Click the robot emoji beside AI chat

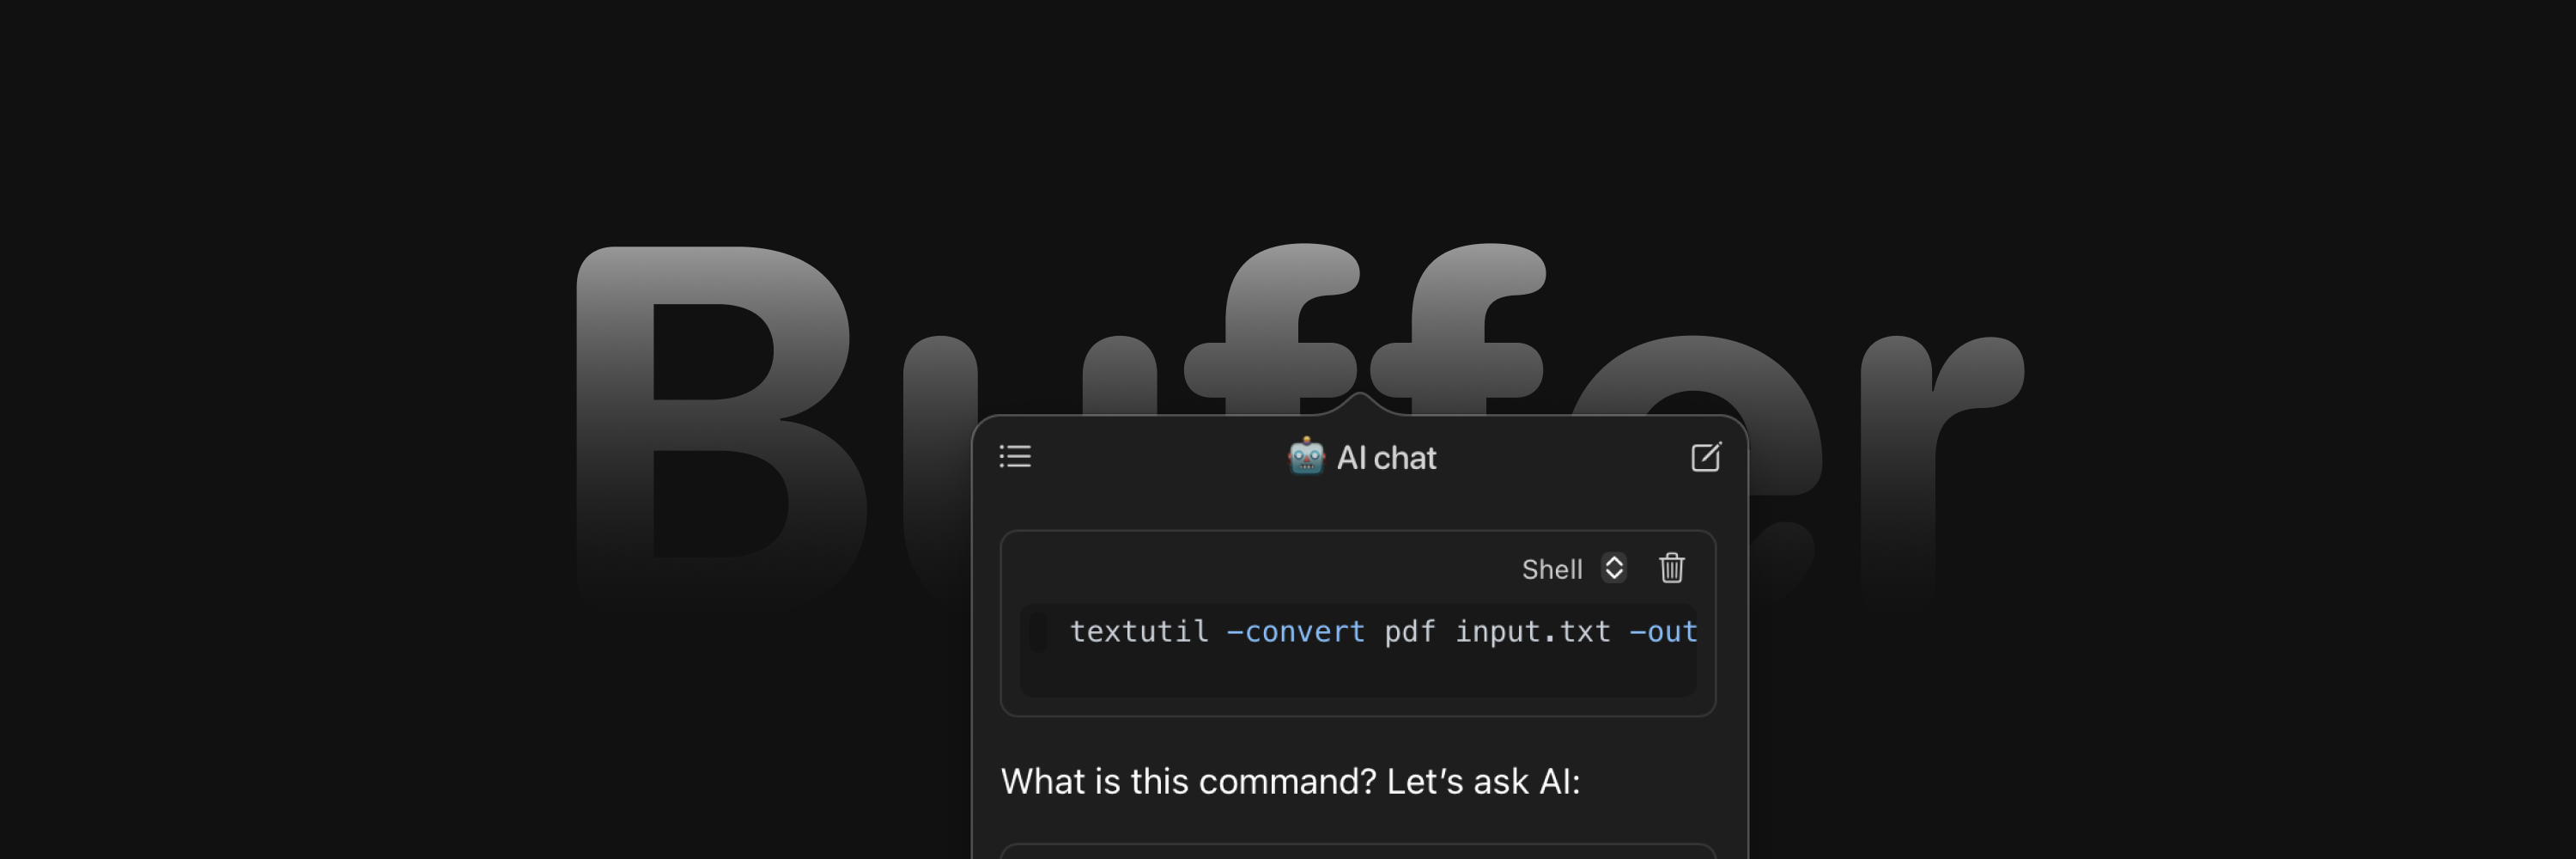click(1305, 457)
